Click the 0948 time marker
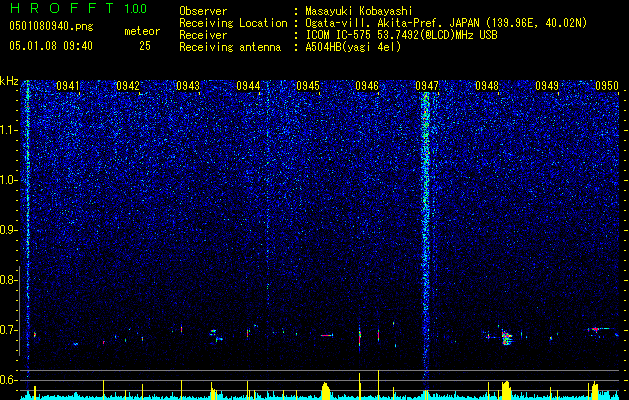 point(487,86)
